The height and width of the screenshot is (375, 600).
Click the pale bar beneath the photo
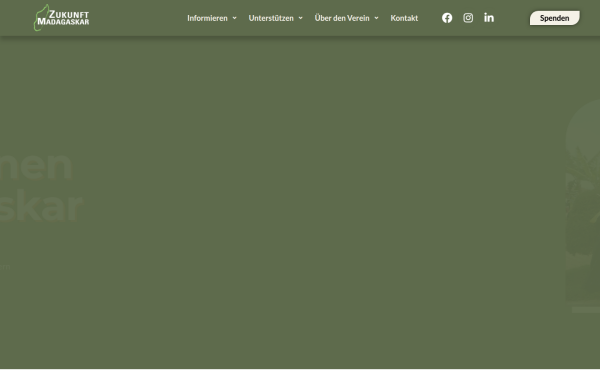pos(586,310)
